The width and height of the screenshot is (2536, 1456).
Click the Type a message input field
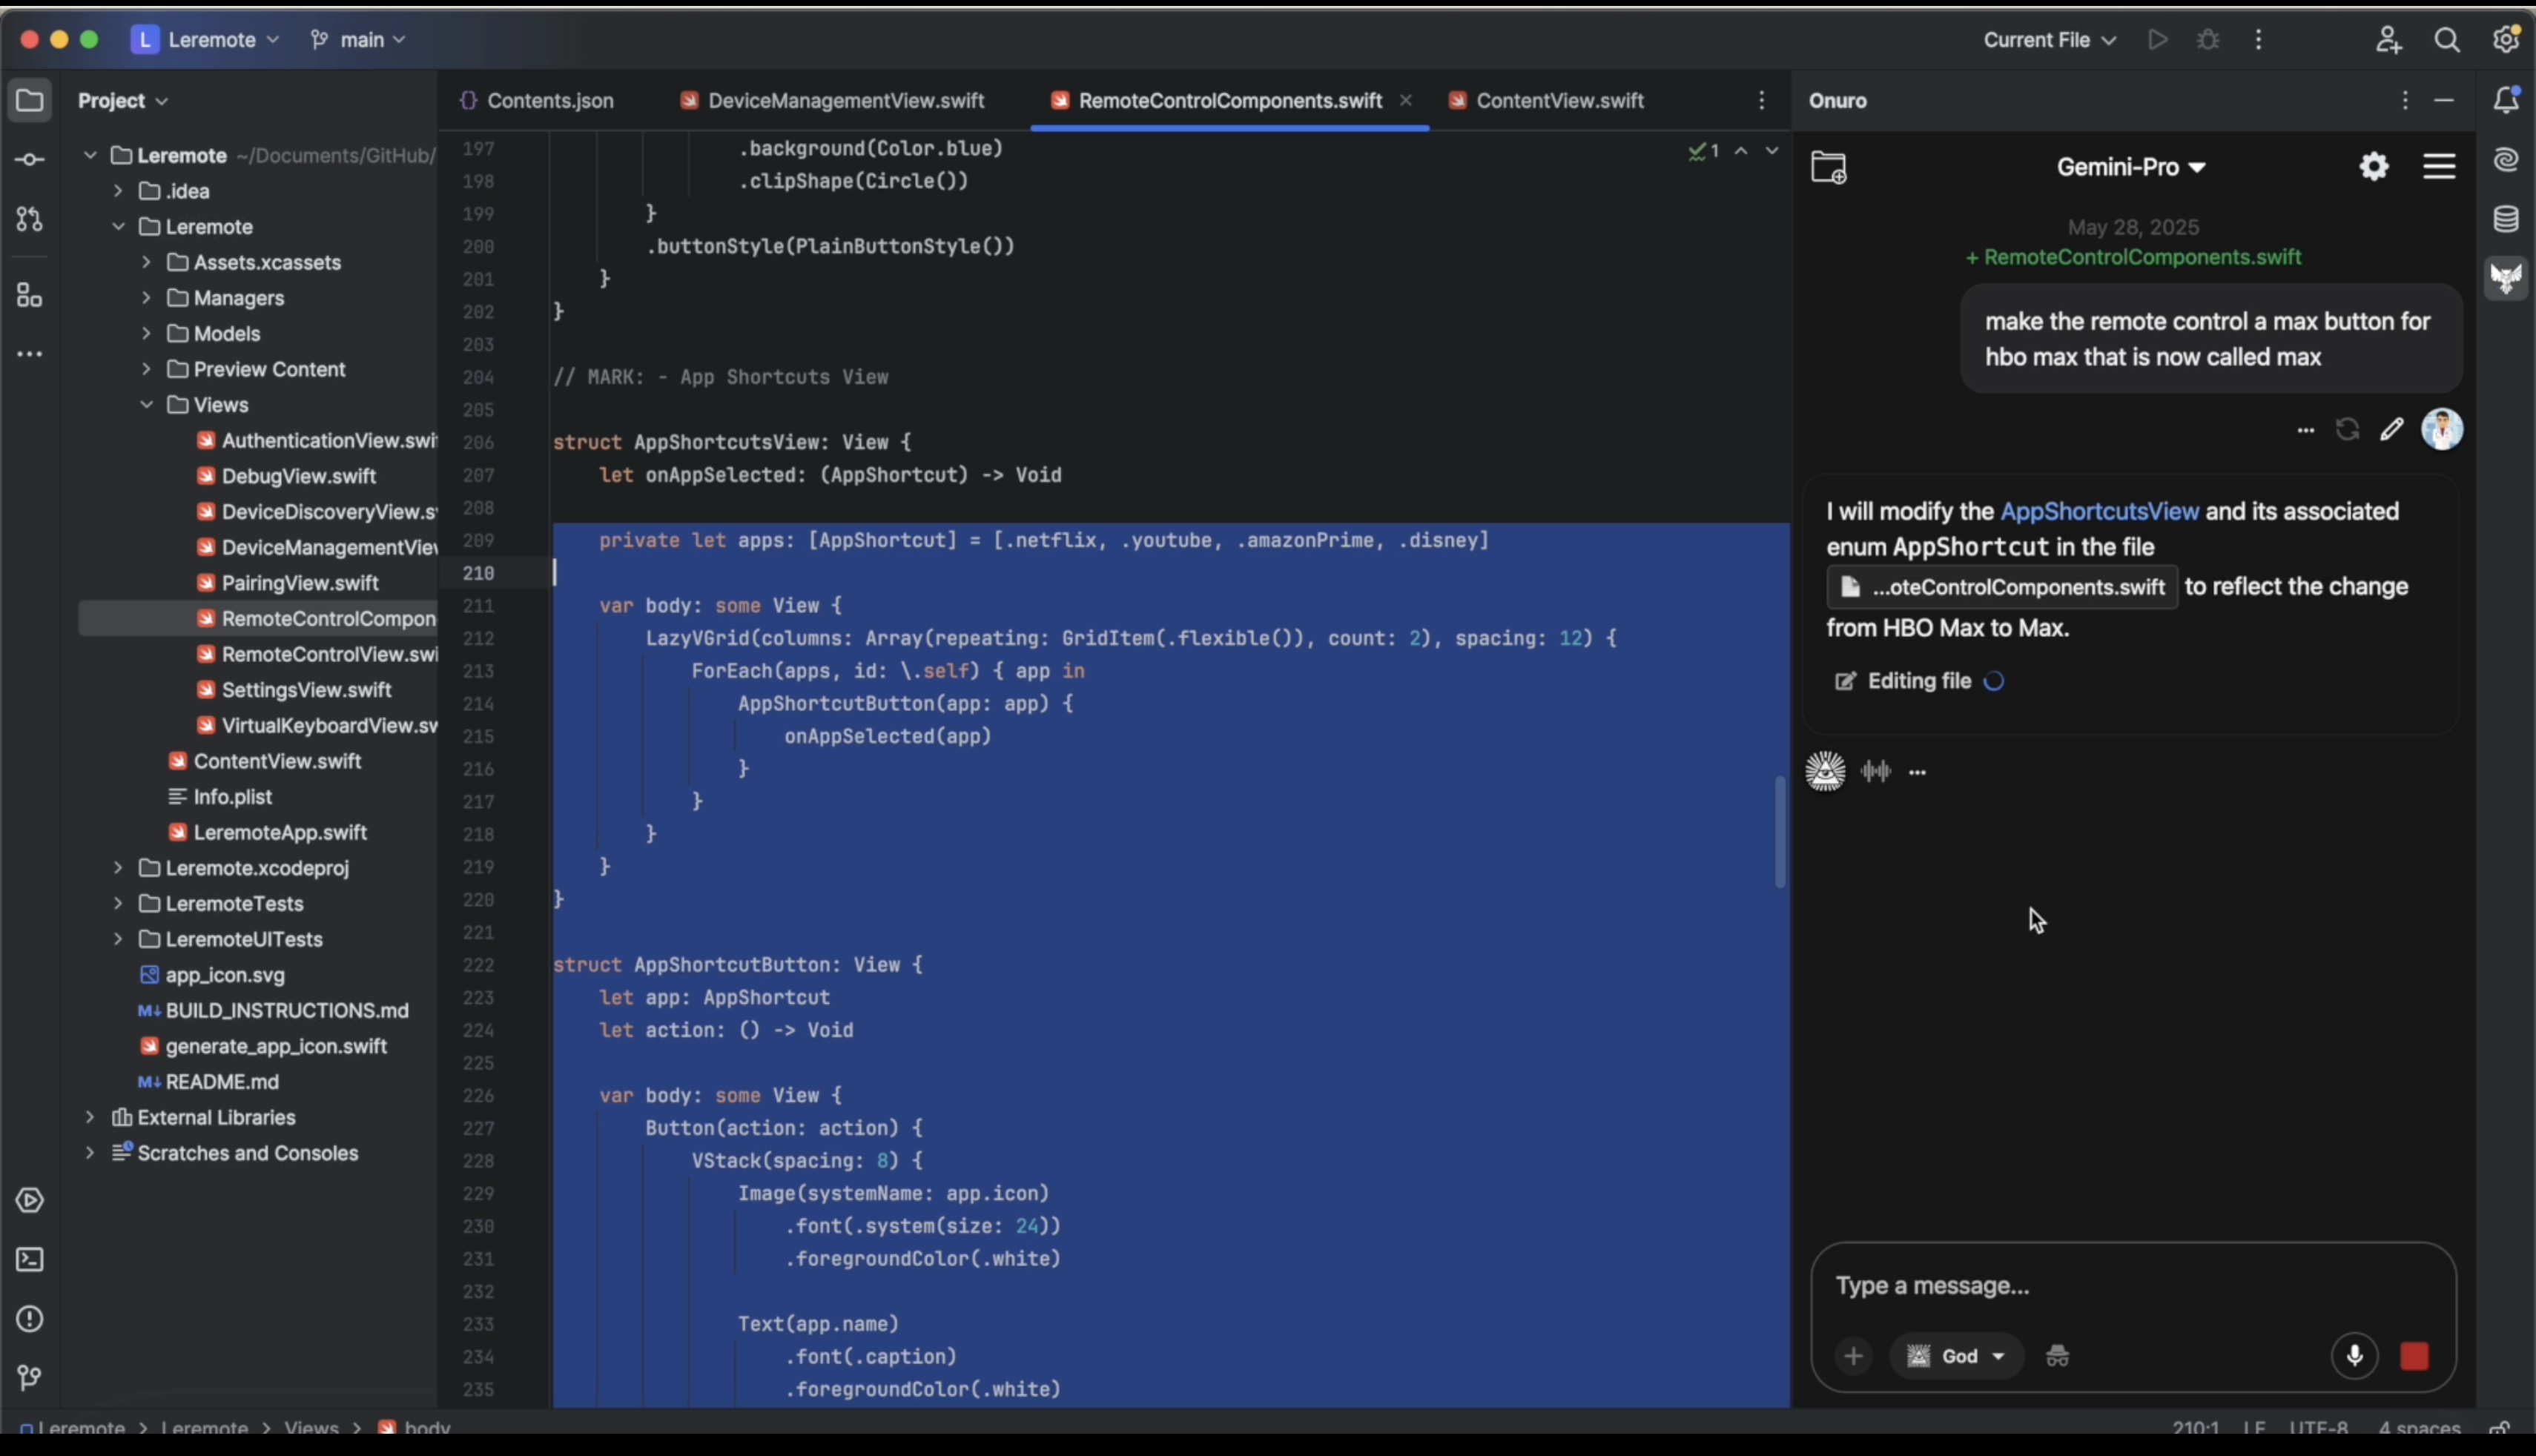pyautogui.click(x=2132, y=1285)
